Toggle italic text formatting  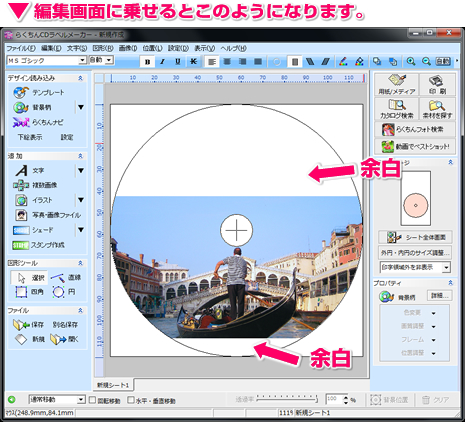[x=163, y=62]
